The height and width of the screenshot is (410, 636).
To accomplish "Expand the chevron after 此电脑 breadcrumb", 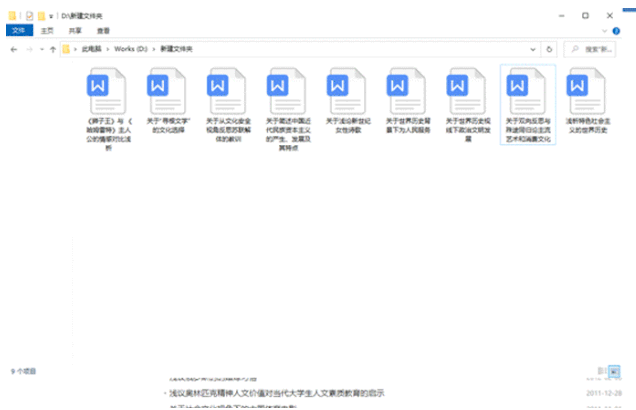I will pyautogui.click(x=108, y=49).
